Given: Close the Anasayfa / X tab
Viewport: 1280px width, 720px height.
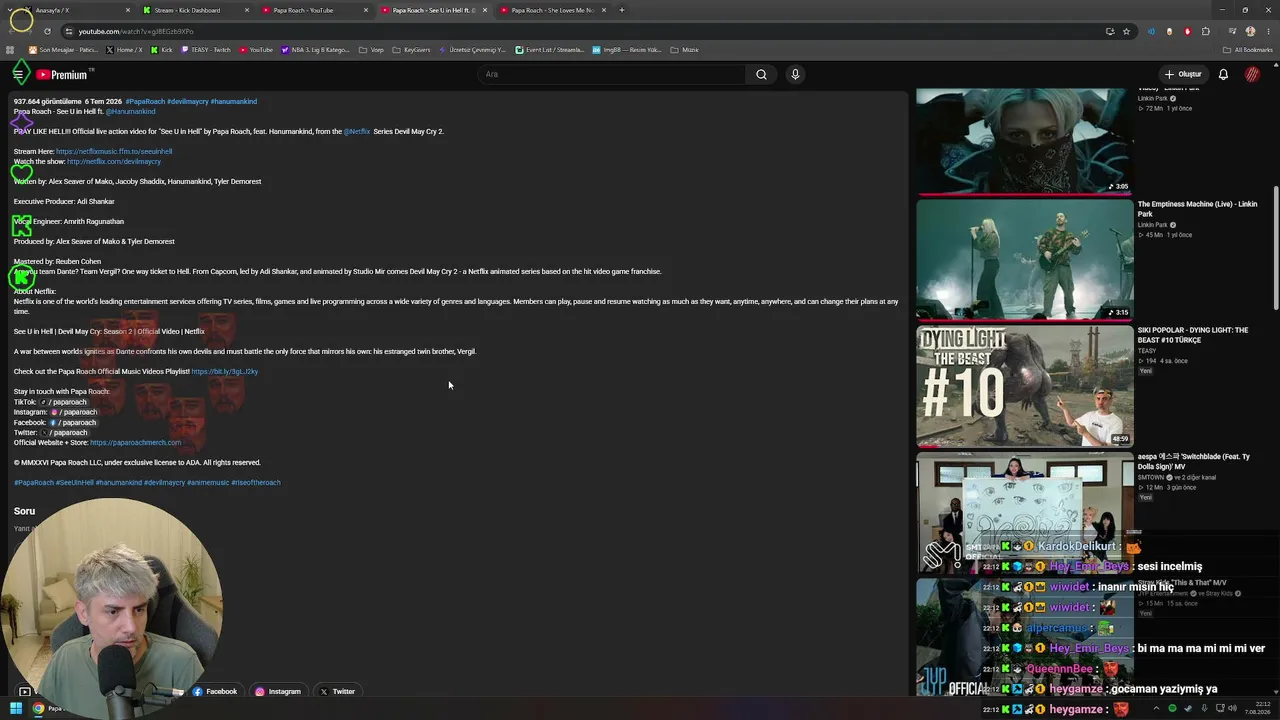Looking at the screenshot, I should pos(128,10).
